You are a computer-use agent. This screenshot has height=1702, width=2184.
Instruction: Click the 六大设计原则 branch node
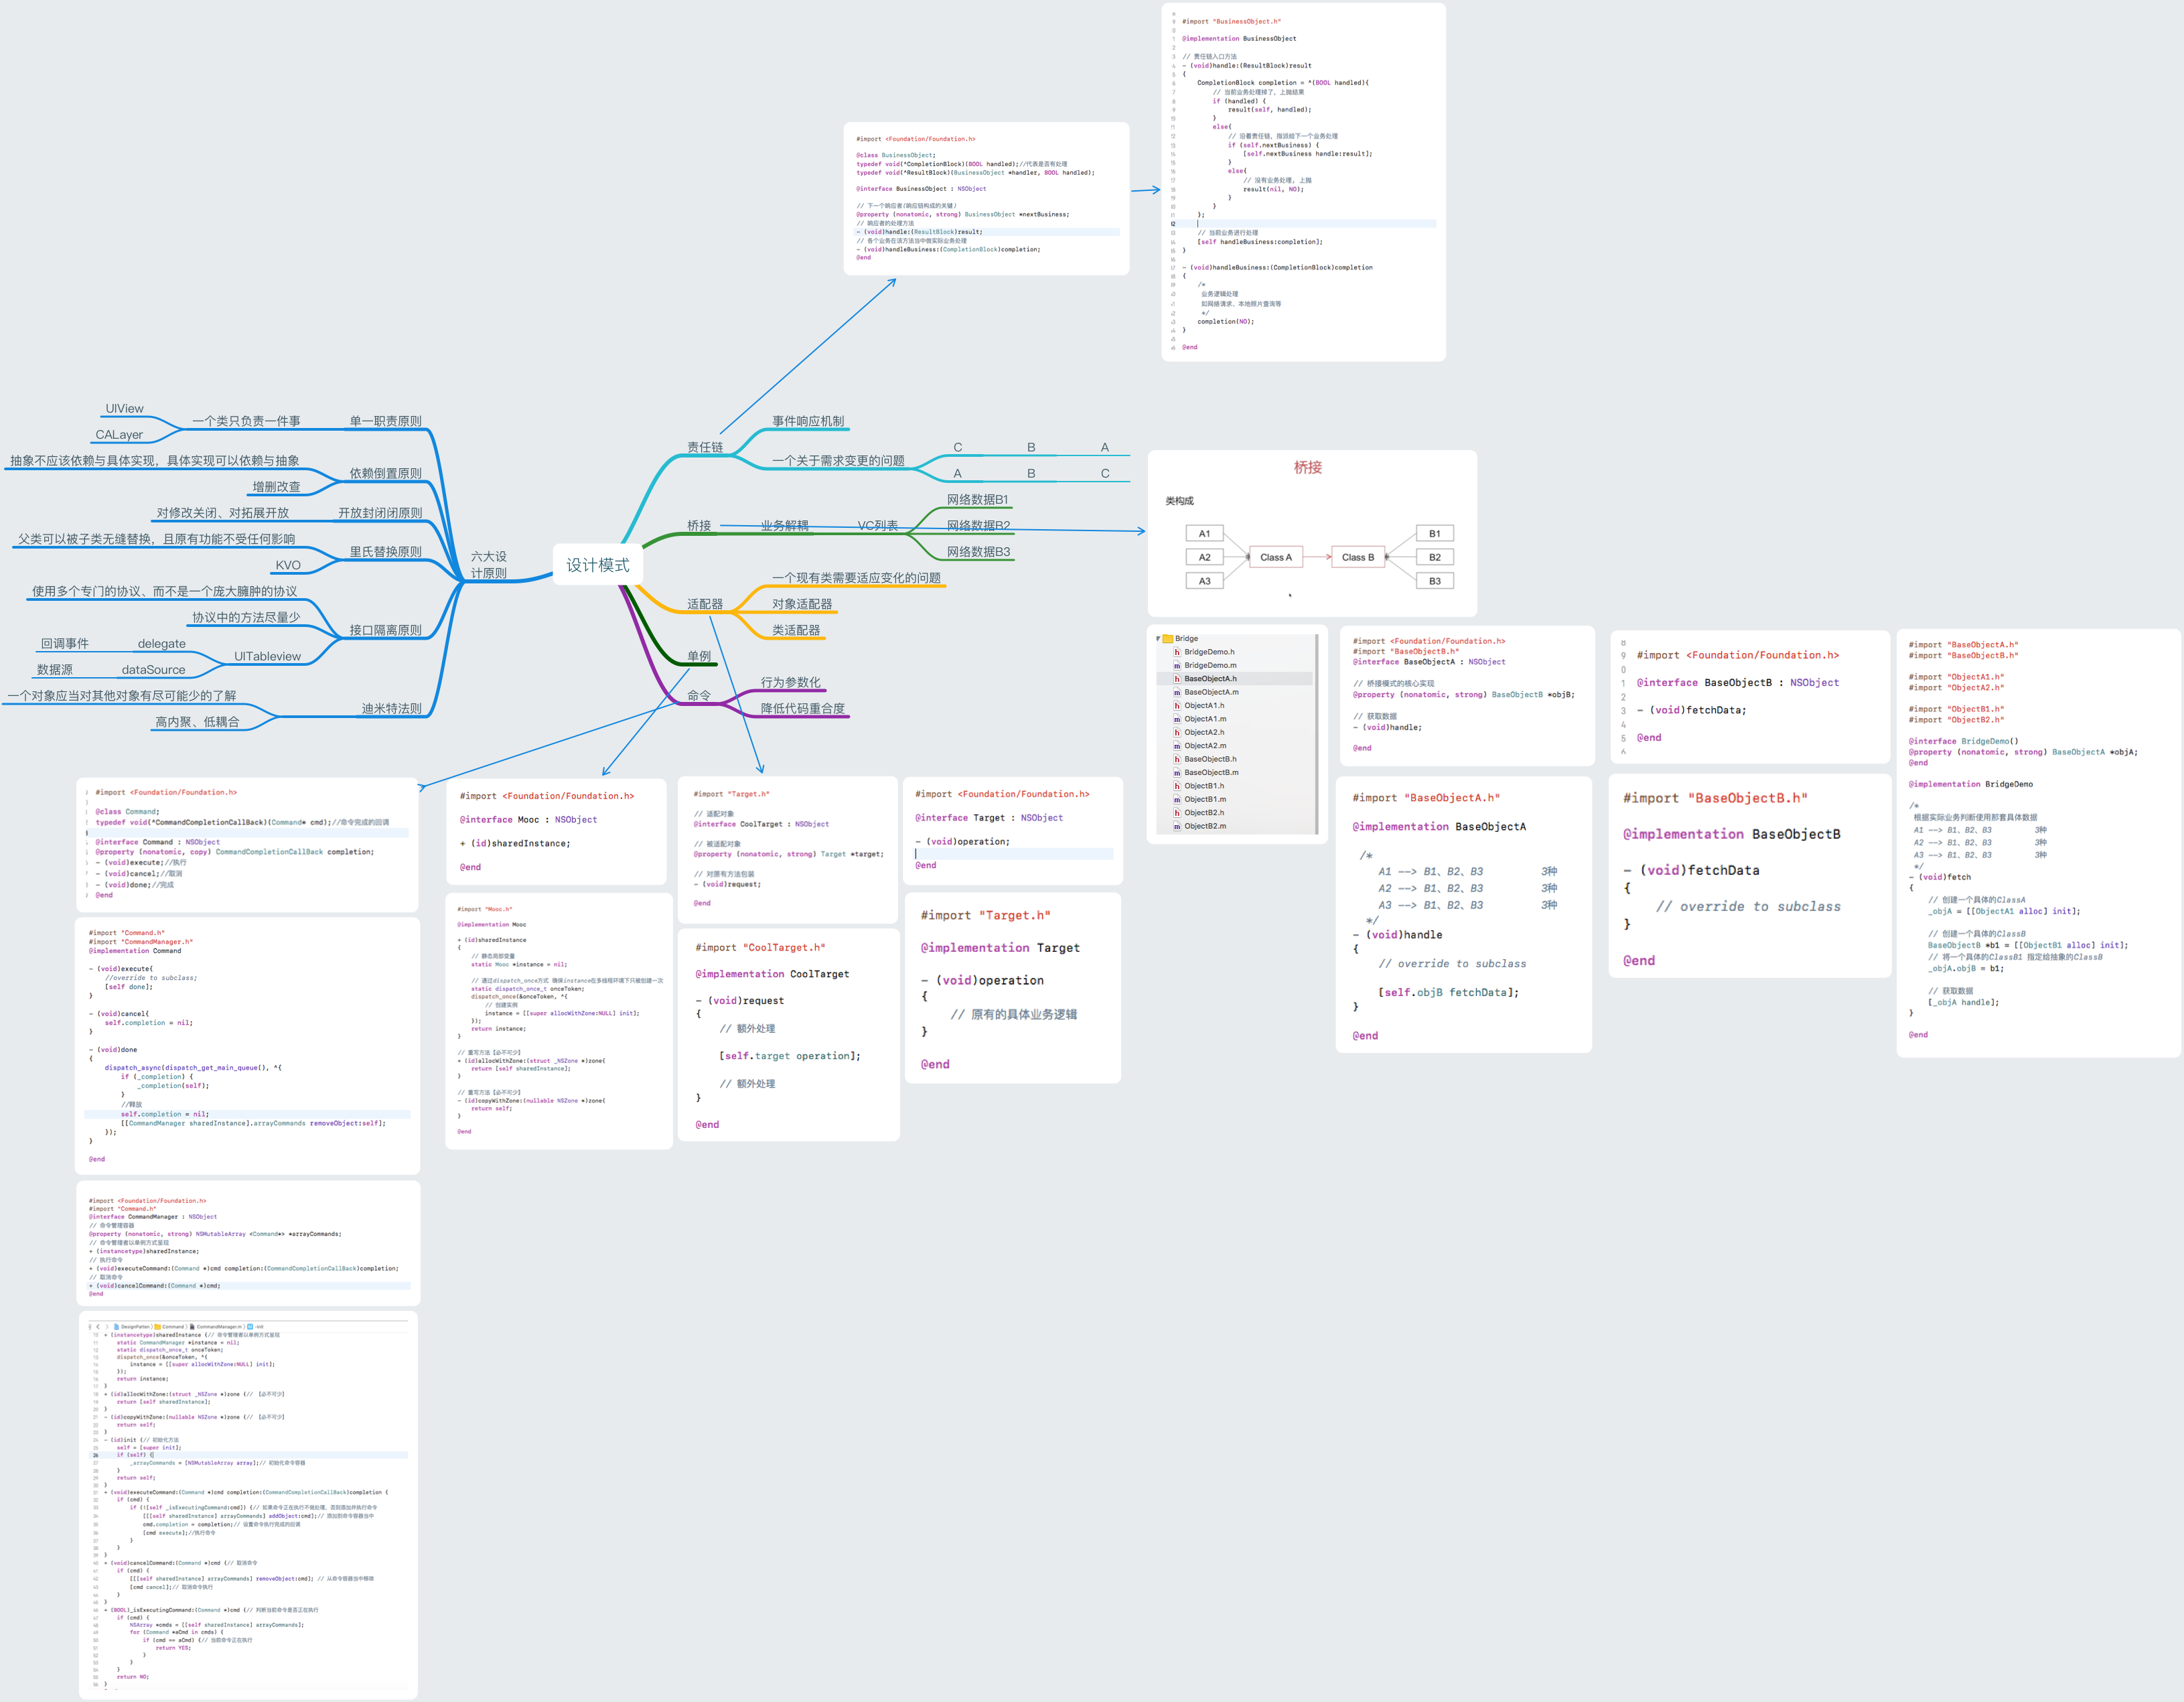click(489, 564)
